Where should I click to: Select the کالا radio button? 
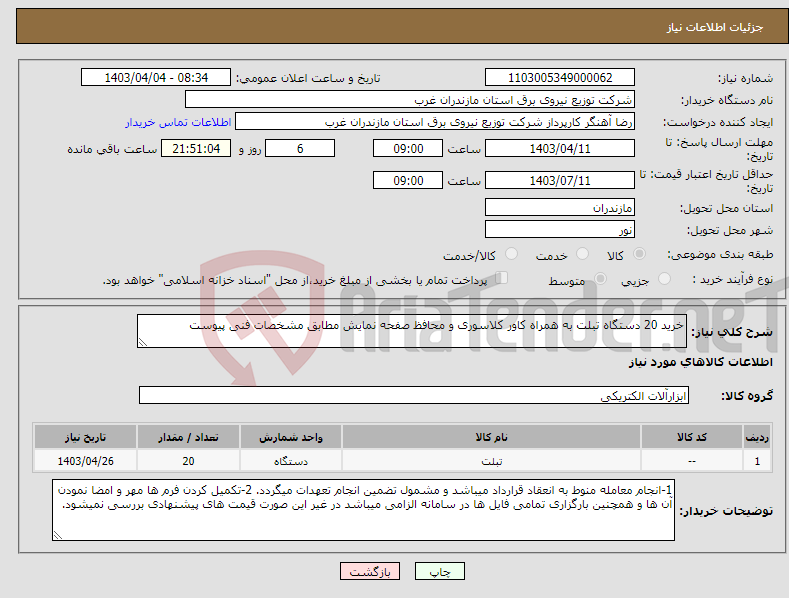pyautogui.click(x=640, y=254)
